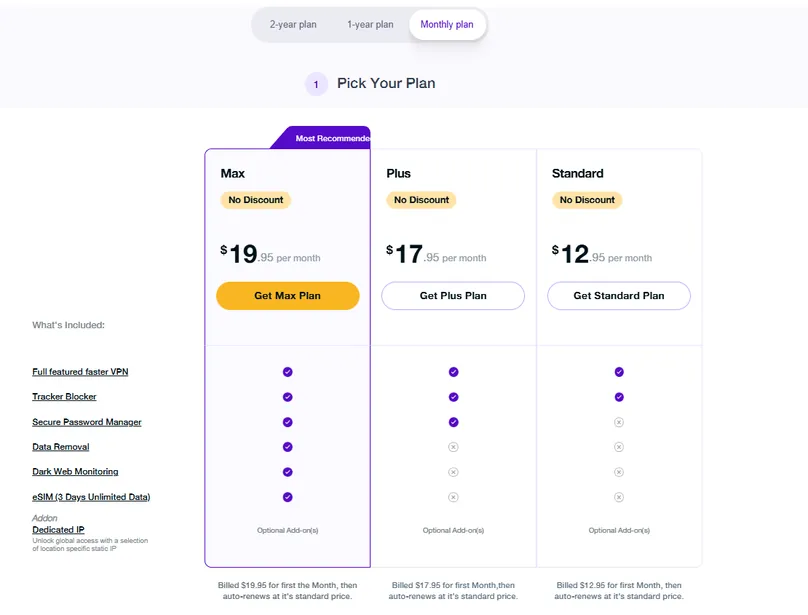Click the Max plan's No Discount badge
Image resolution: width=808 pixels, height=615 pixels.
click(x=256, y=200)
